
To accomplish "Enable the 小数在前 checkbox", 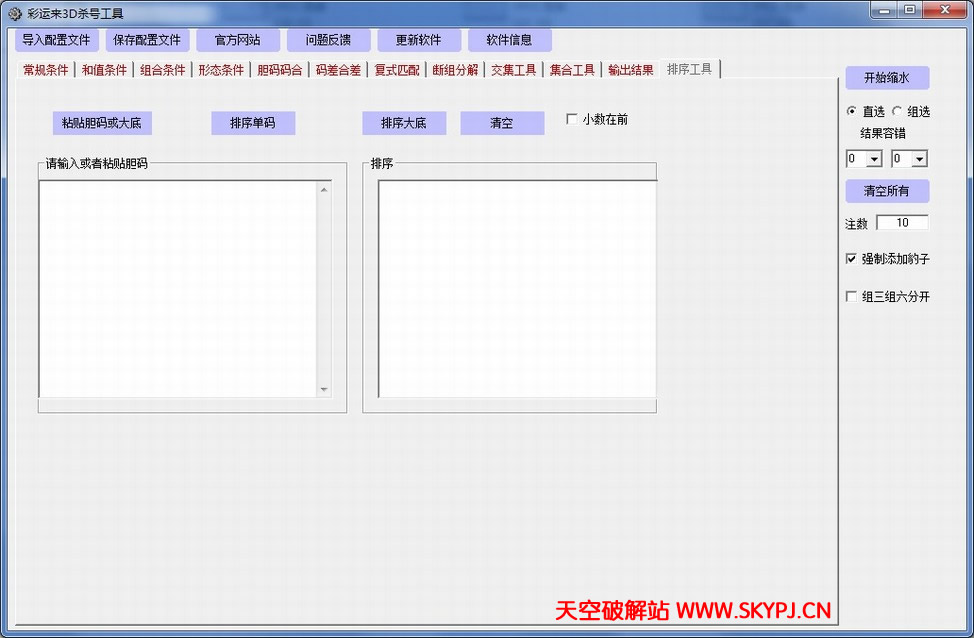I will click(x=572, y=117).
